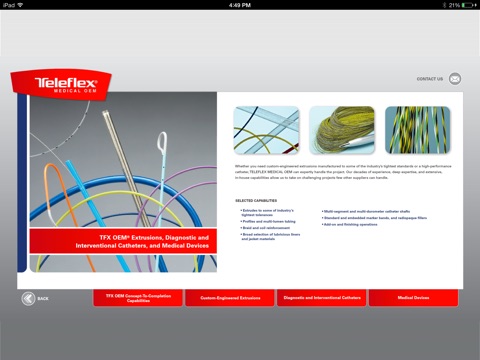The image size is (480, 360).
Task: Tap the battery icon in status bar
Action: (x=469, y=5)
